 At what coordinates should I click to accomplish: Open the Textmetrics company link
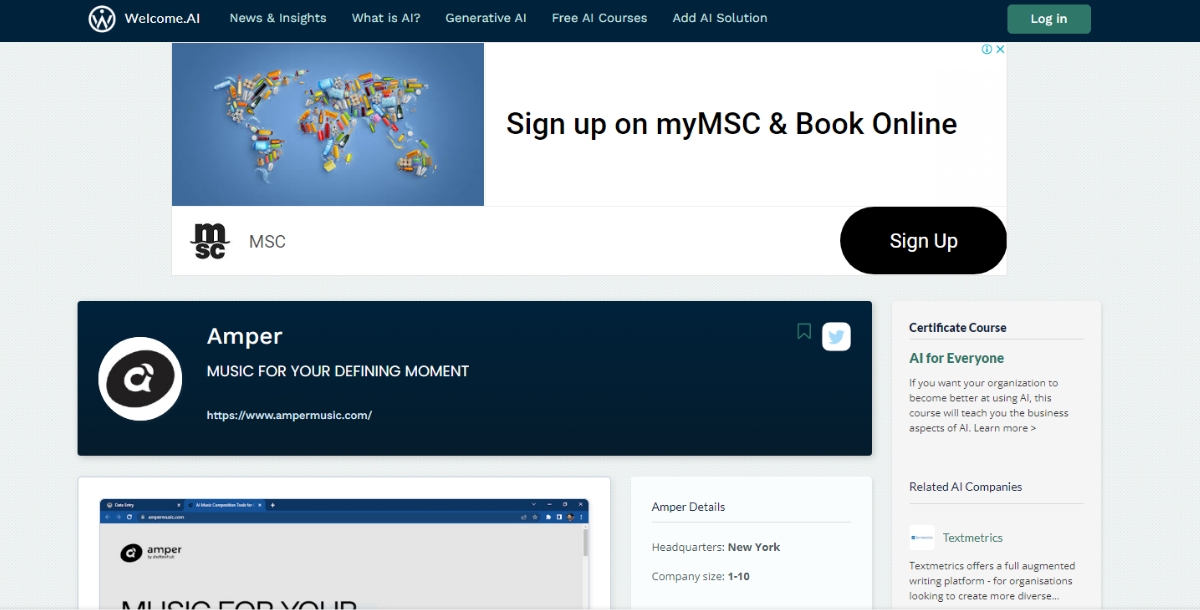point(972,538)
